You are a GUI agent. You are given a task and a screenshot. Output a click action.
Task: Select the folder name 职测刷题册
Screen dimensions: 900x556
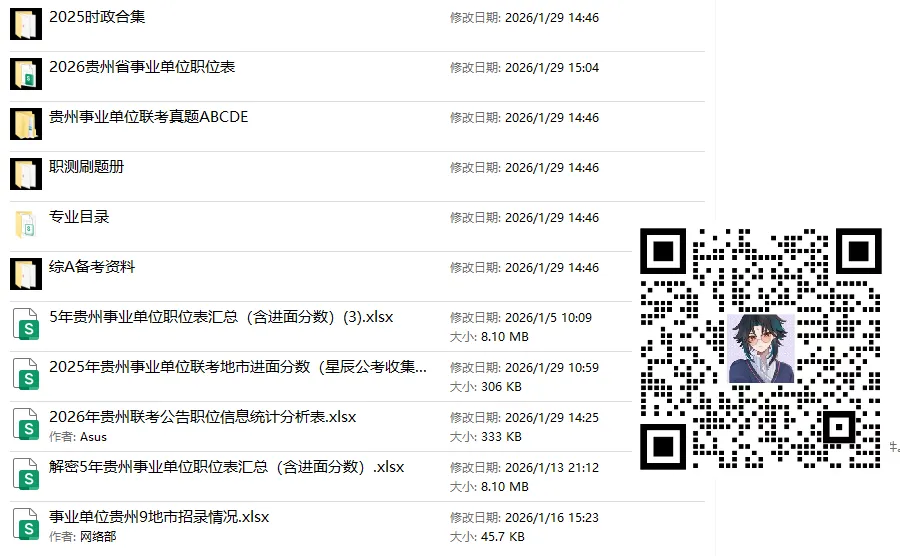point(86,166)
